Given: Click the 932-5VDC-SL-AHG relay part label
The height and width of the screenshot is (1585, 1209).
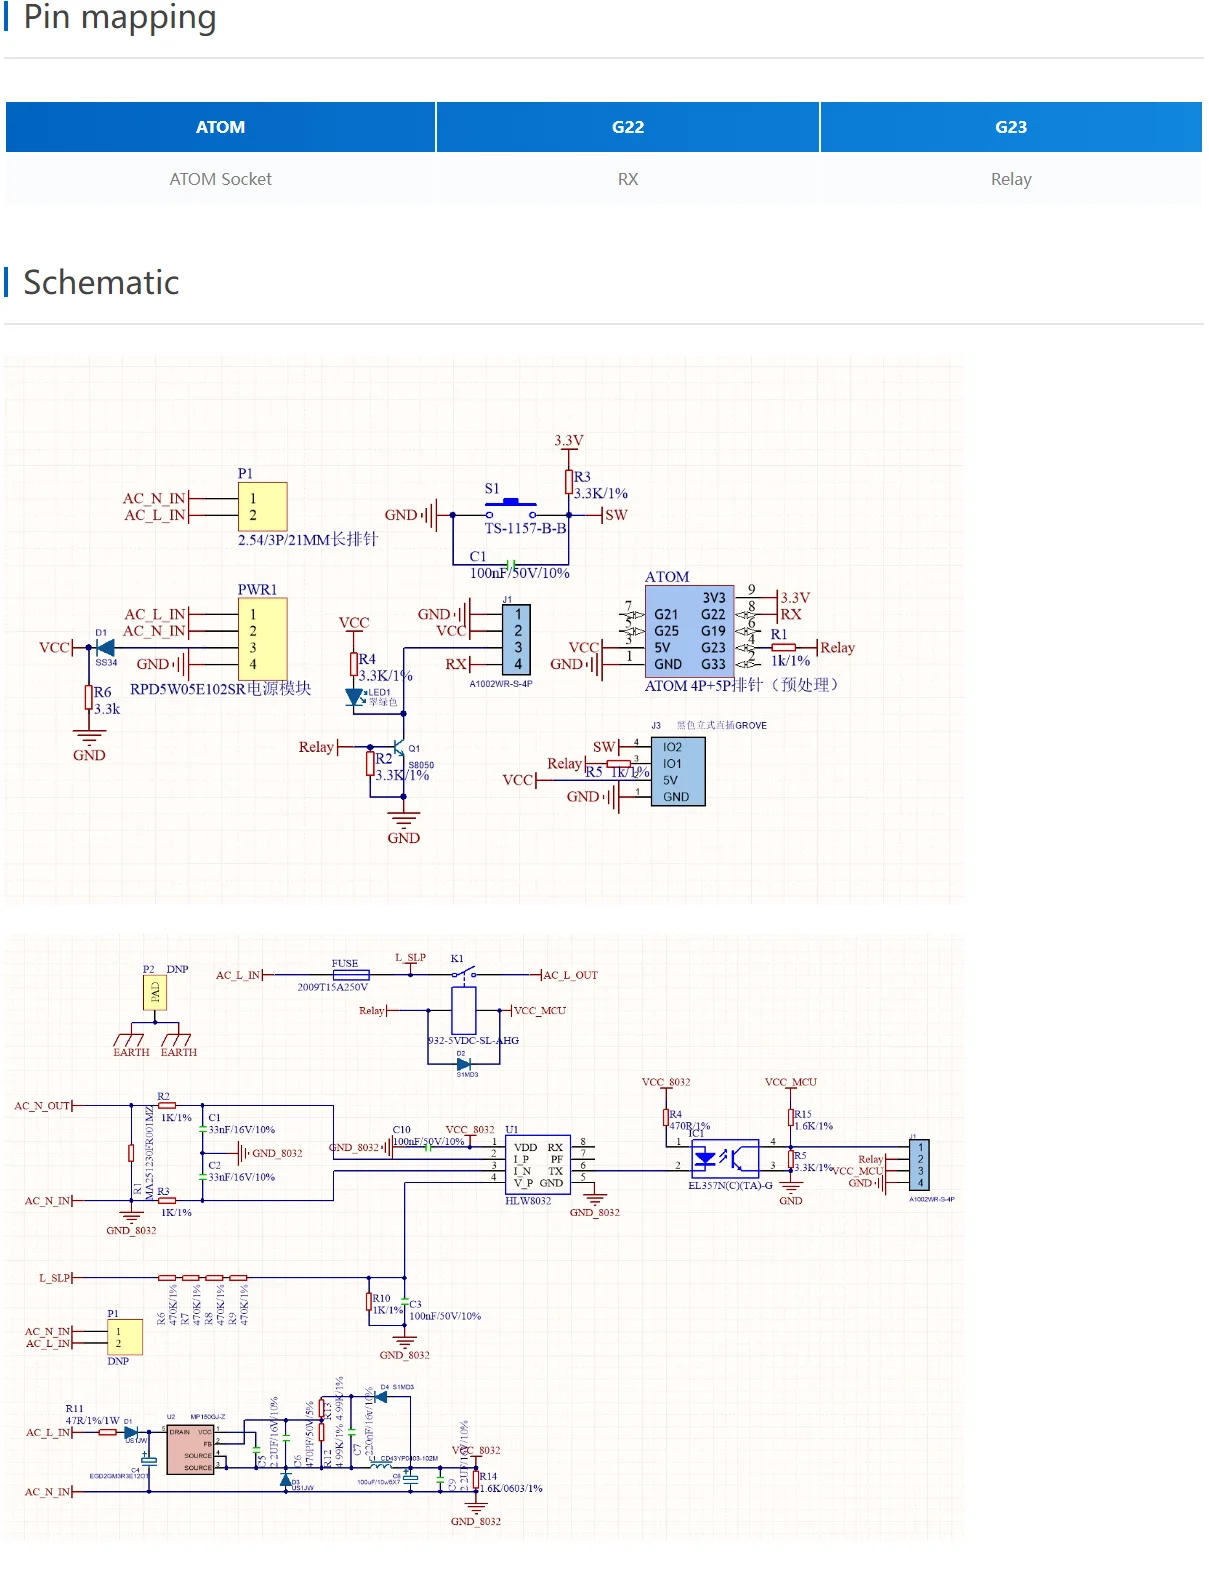Looking at the screenshot, I should pyautogui.click(x=473, y=1041).
